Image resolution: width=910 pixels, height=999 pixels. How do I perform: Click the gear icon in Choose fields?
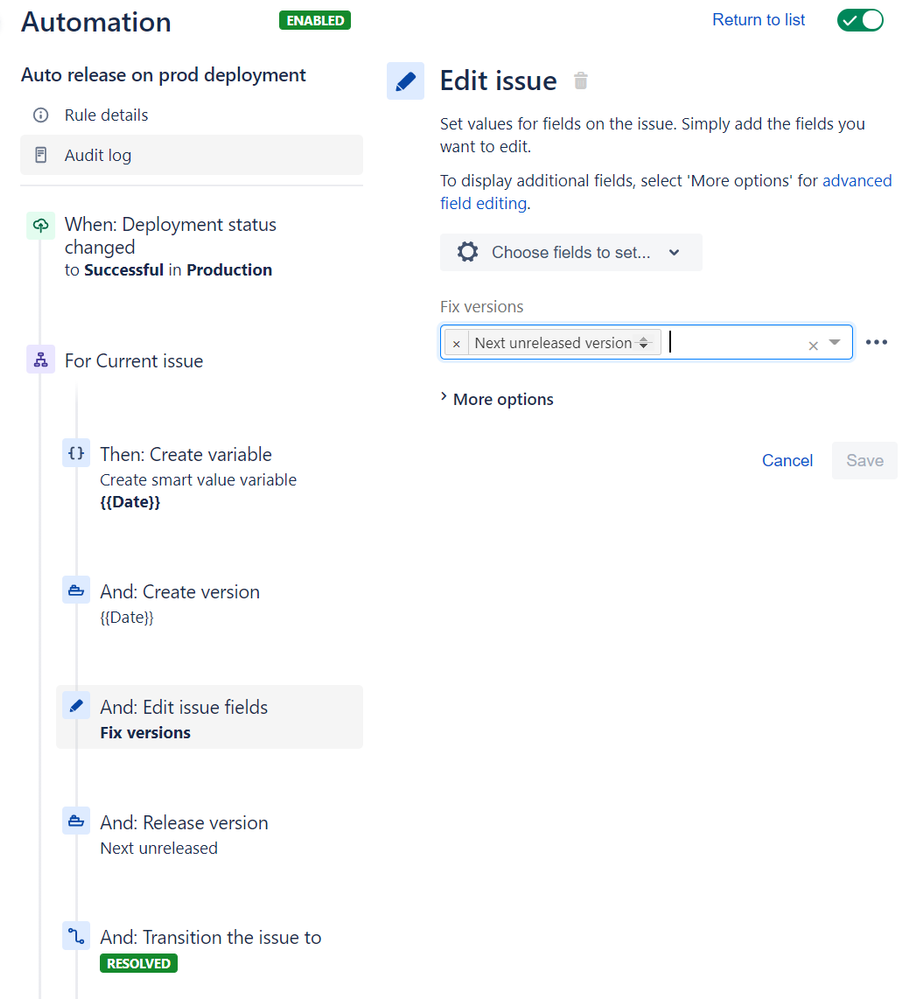click(467, 252)
